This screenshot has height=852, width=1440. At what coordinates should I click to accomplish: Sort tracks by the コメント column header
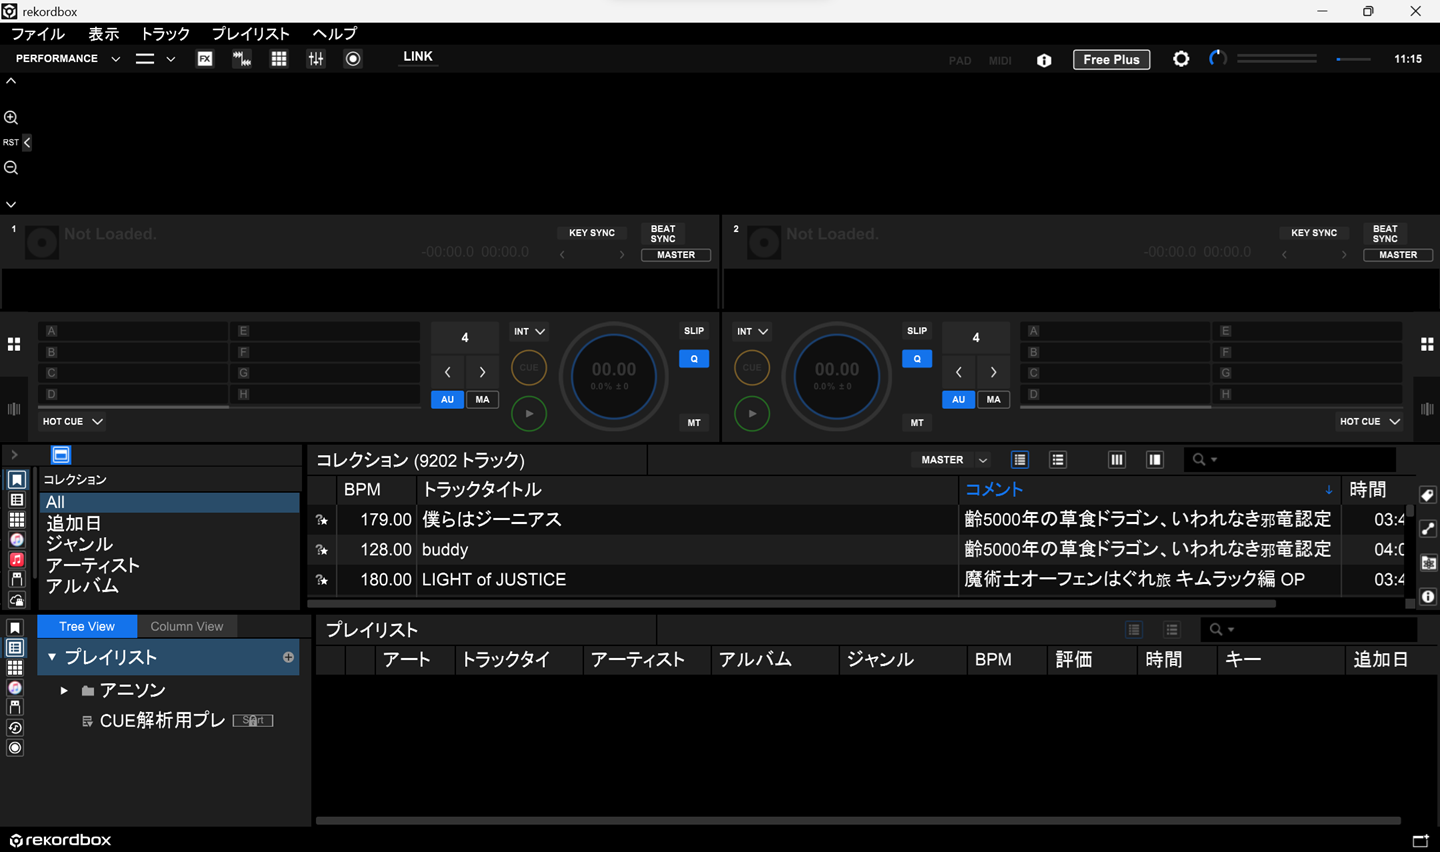pos(1148,489)
